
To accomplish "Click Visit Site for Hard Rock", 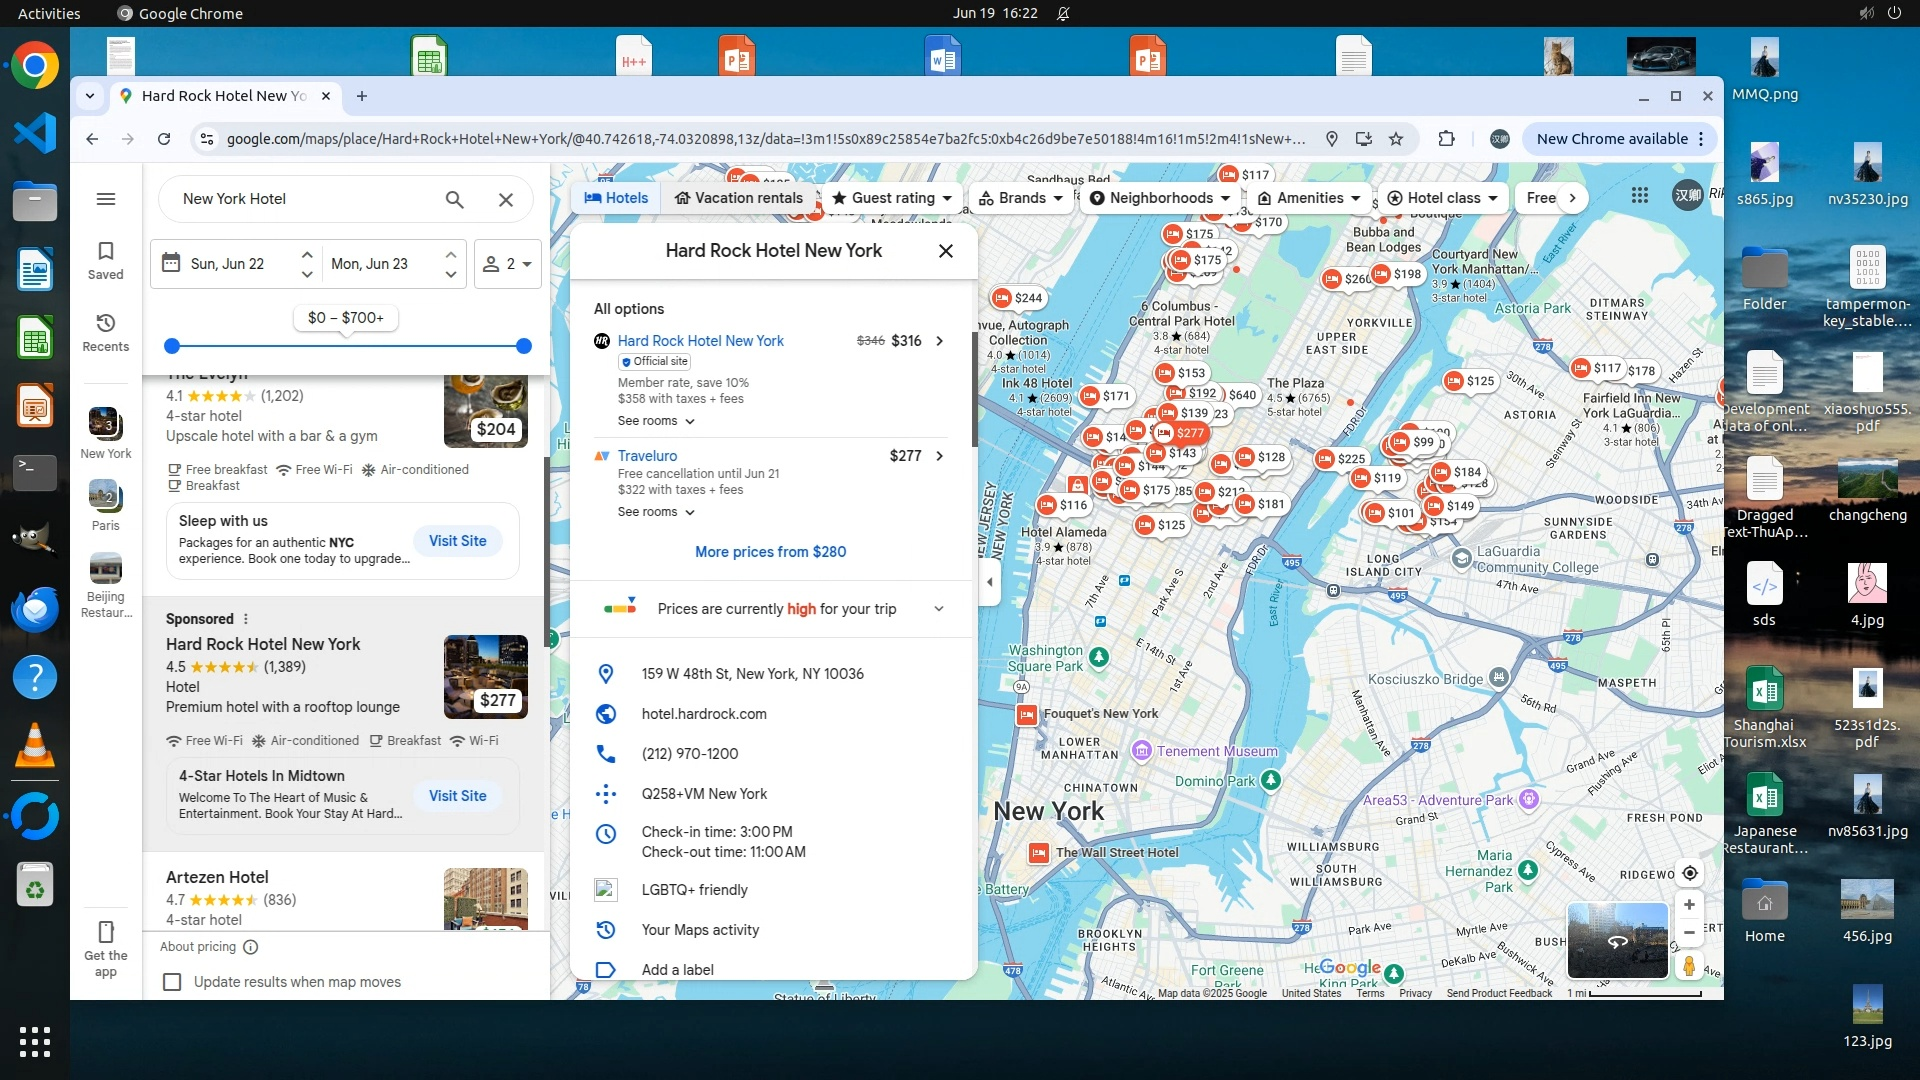I will coord(457,796).
